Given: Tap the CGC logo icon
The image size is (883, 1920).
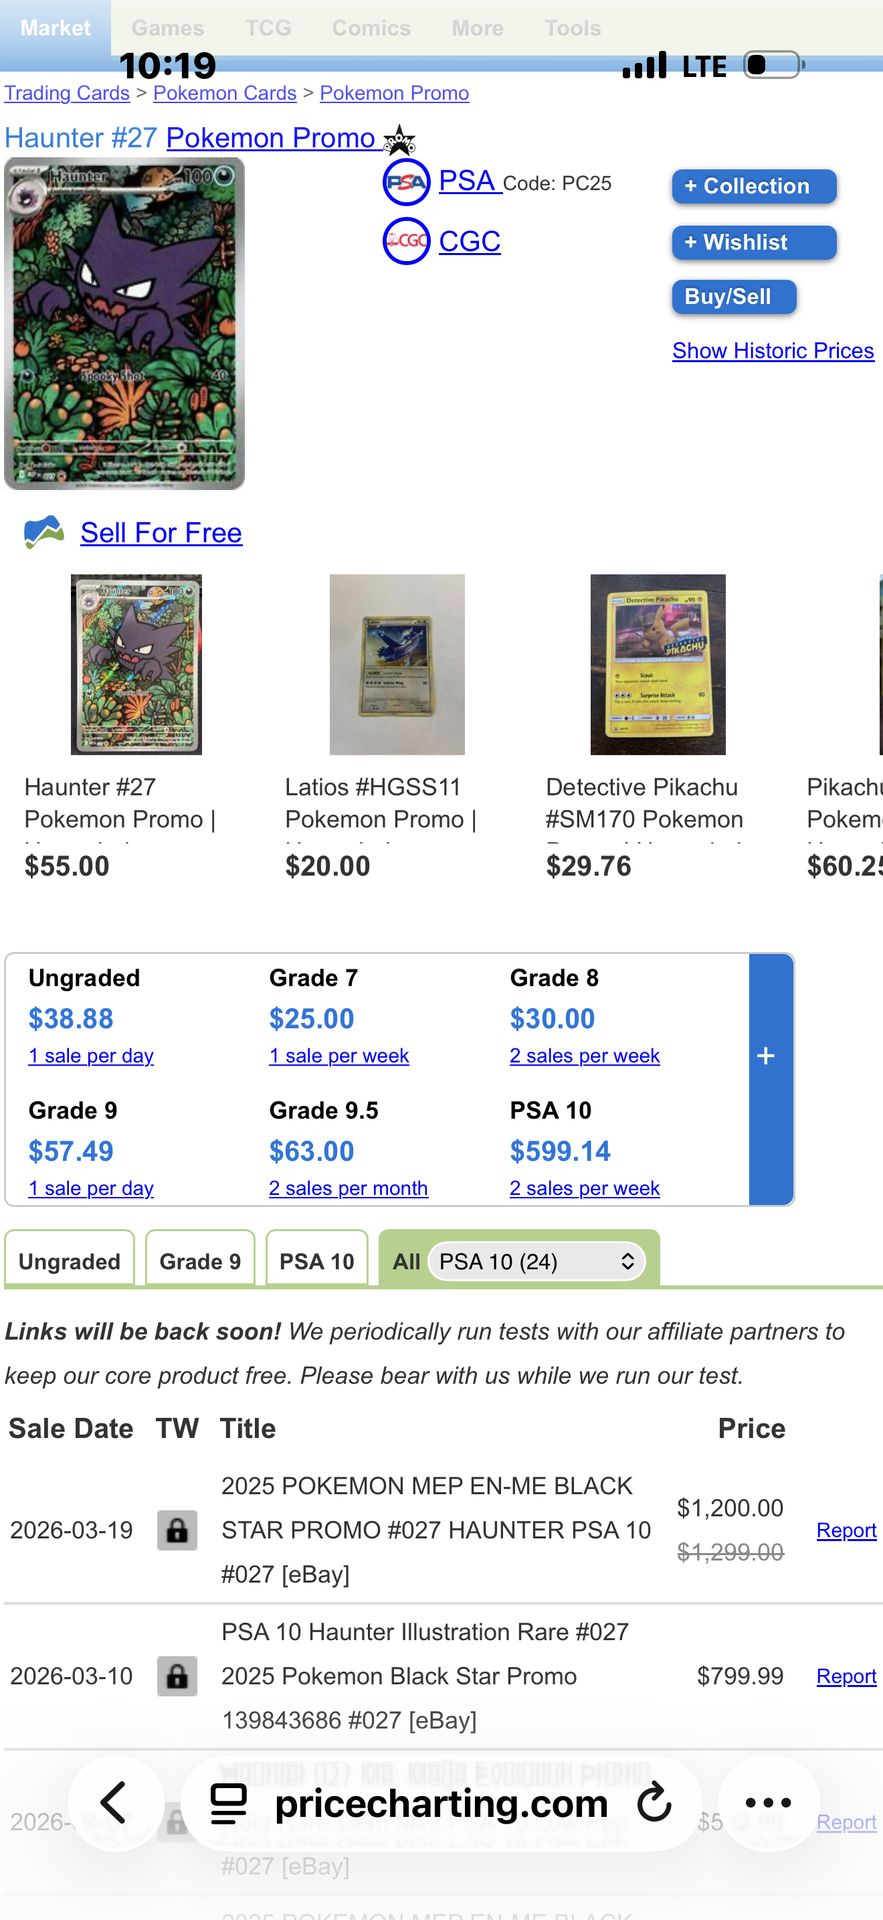Looking at the screenshot, I should [x=406, y=241].
